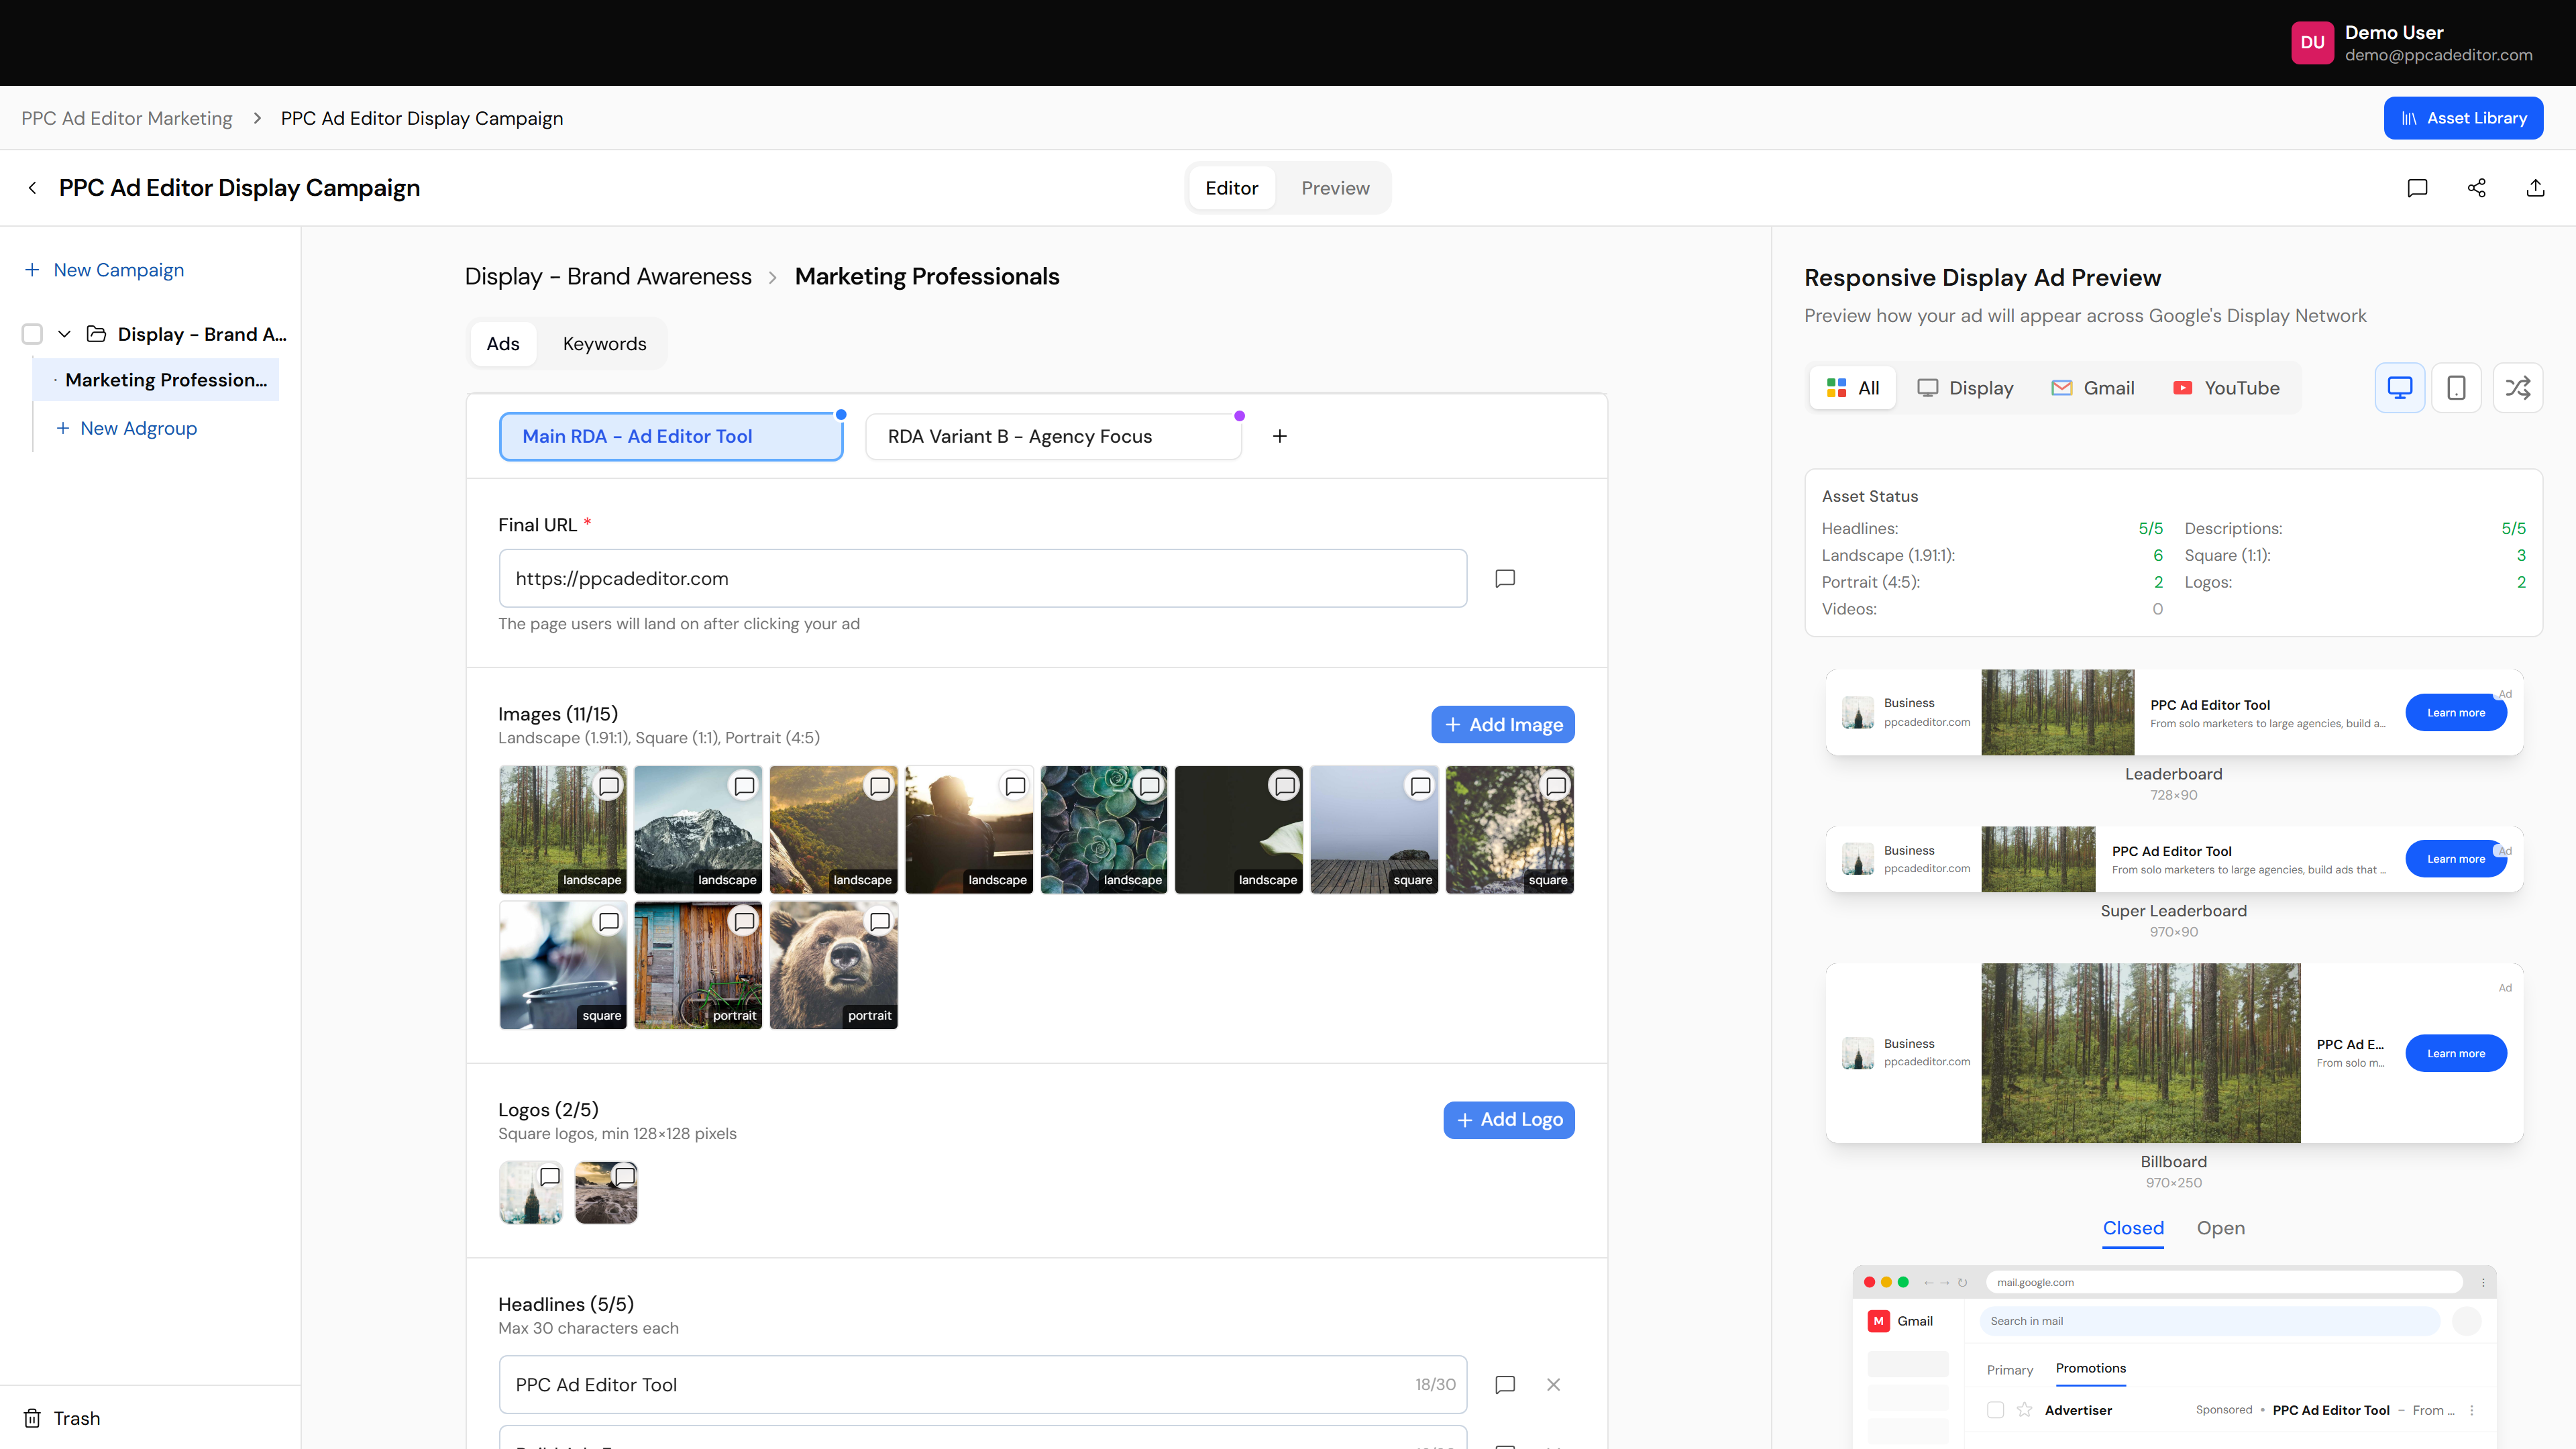Comment on PPC Ad Editor Tool headline
This screenshot has height=1449, width=2576.
tap(1505, 1385)
